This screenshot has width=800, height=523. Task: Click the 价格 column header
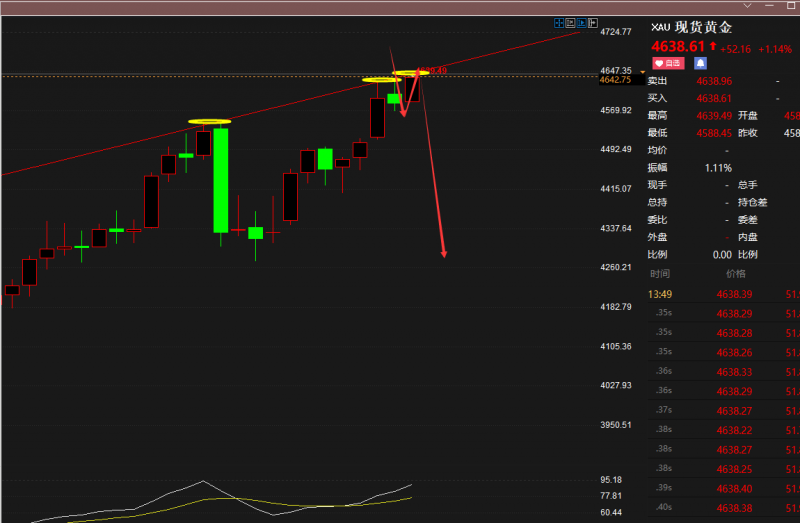(736, 273)
